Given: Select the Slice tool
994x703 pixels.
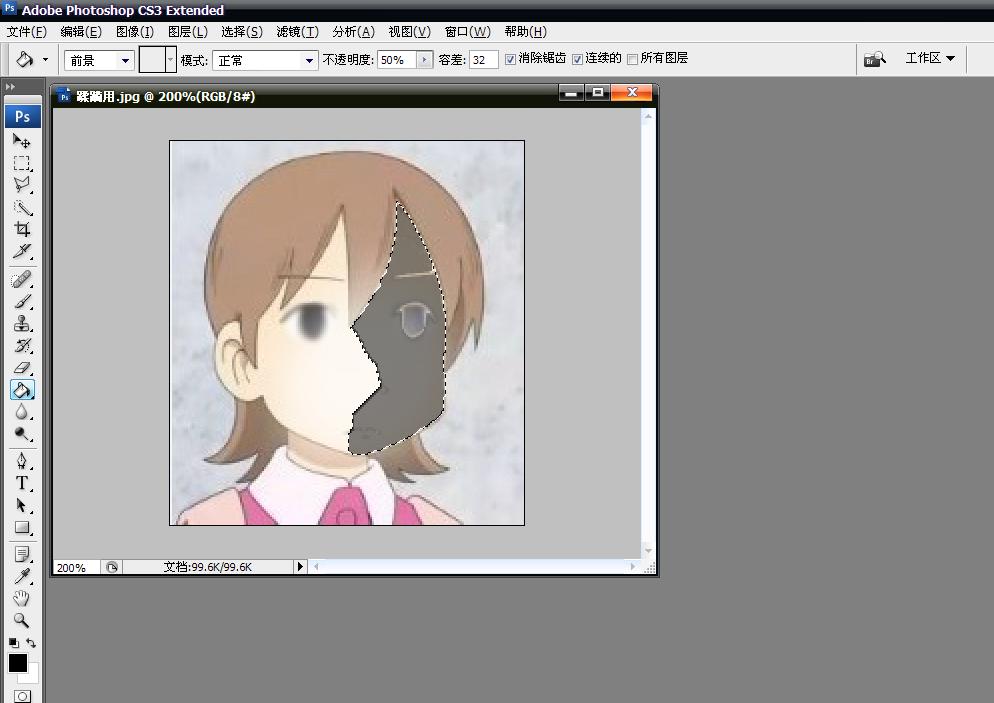Looking at the screenshot, I should [22, 251].
